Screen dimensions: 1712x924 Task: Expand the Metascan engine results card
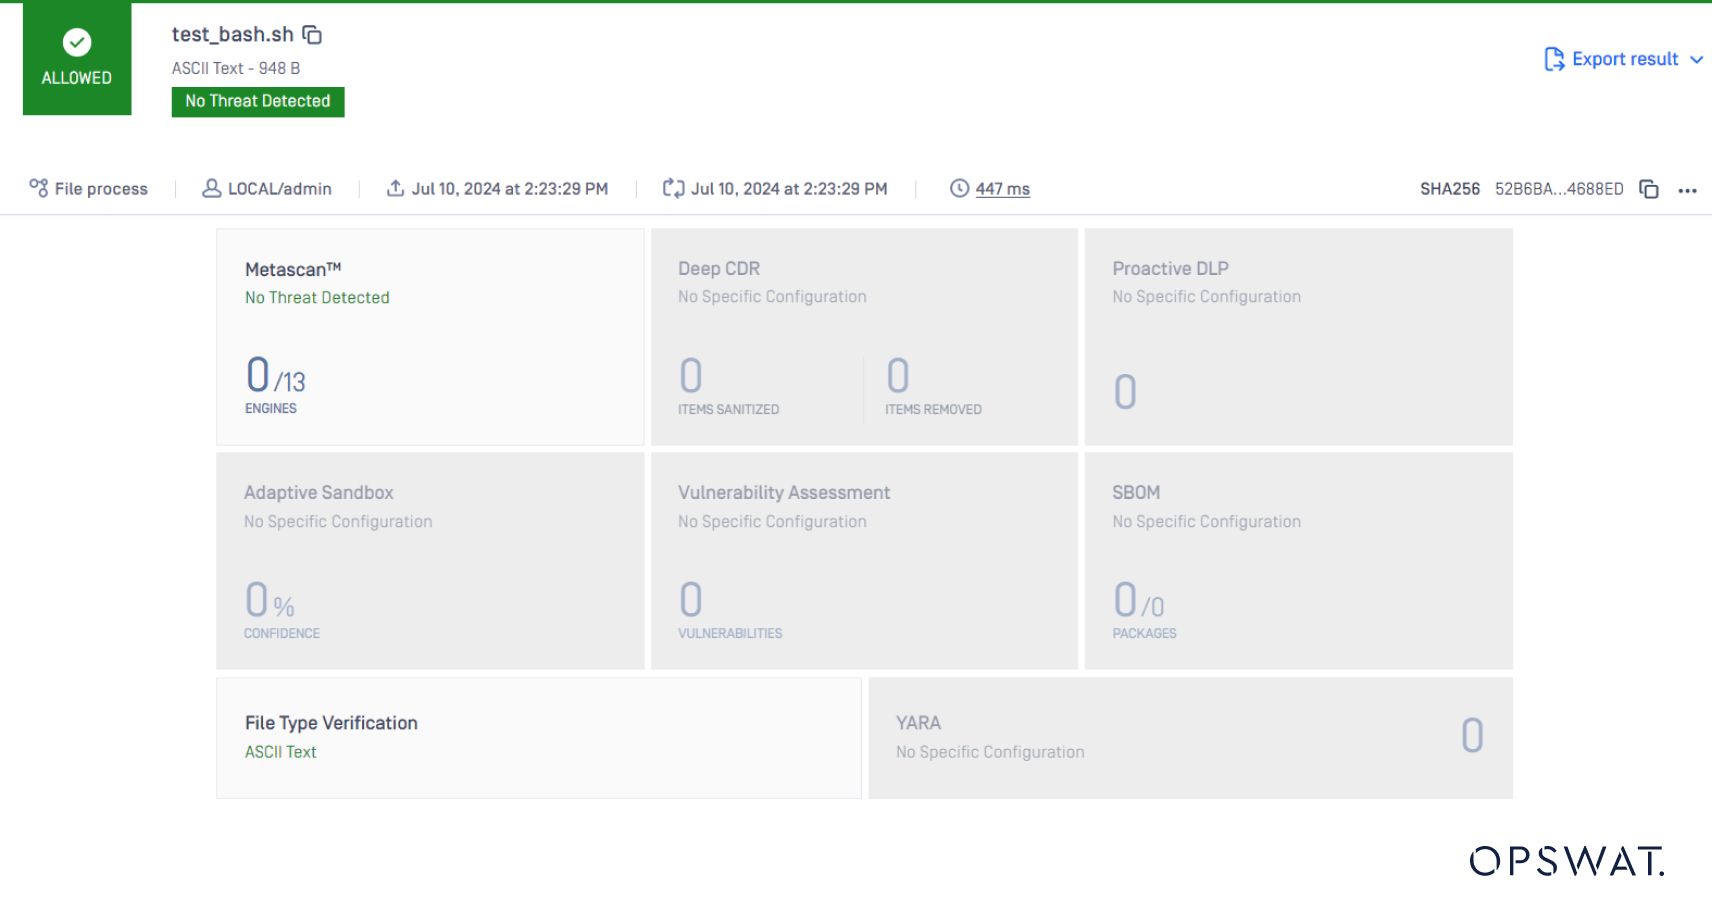pyautogui.click(x=430, y=337)
